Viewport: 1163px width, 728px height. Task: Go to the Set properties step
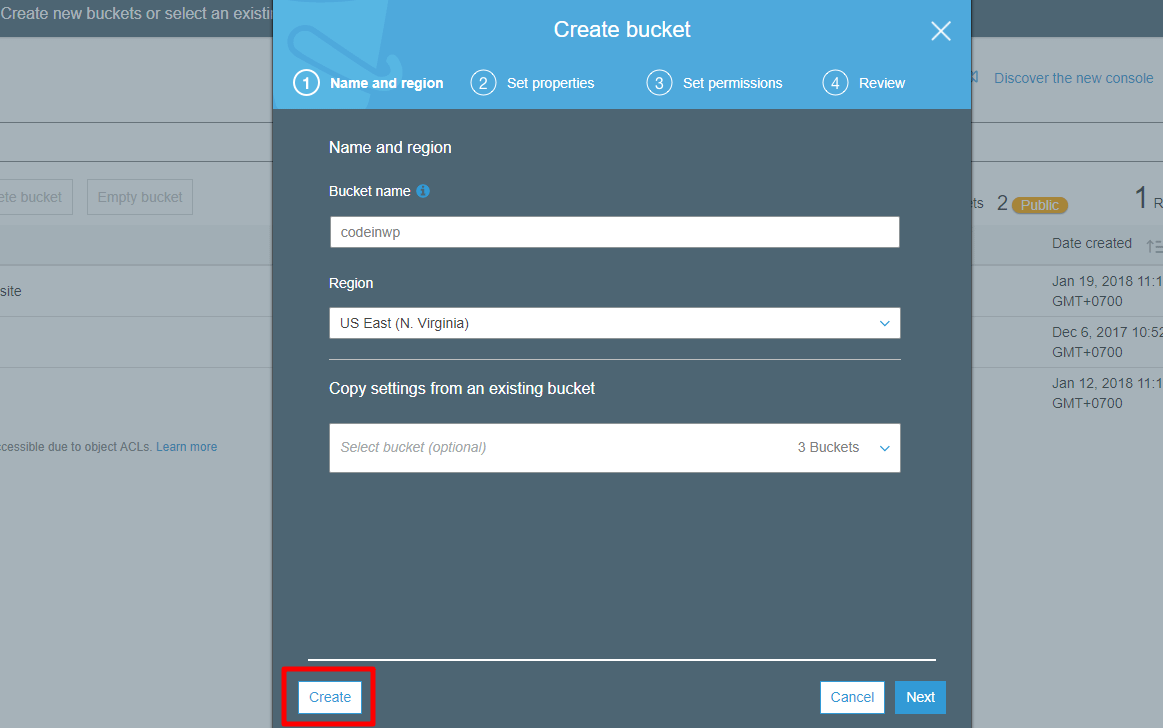550,83
